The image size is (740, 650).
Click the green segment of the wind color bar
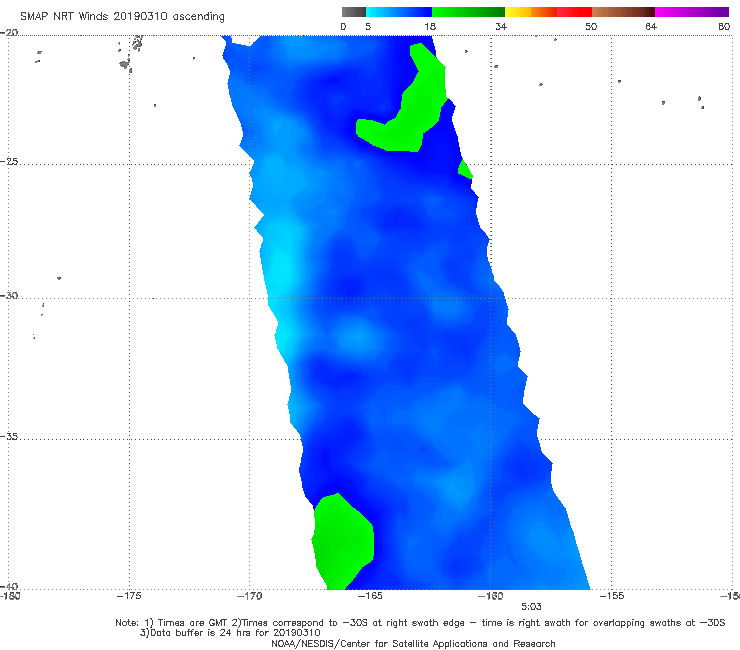coord(468,12)
